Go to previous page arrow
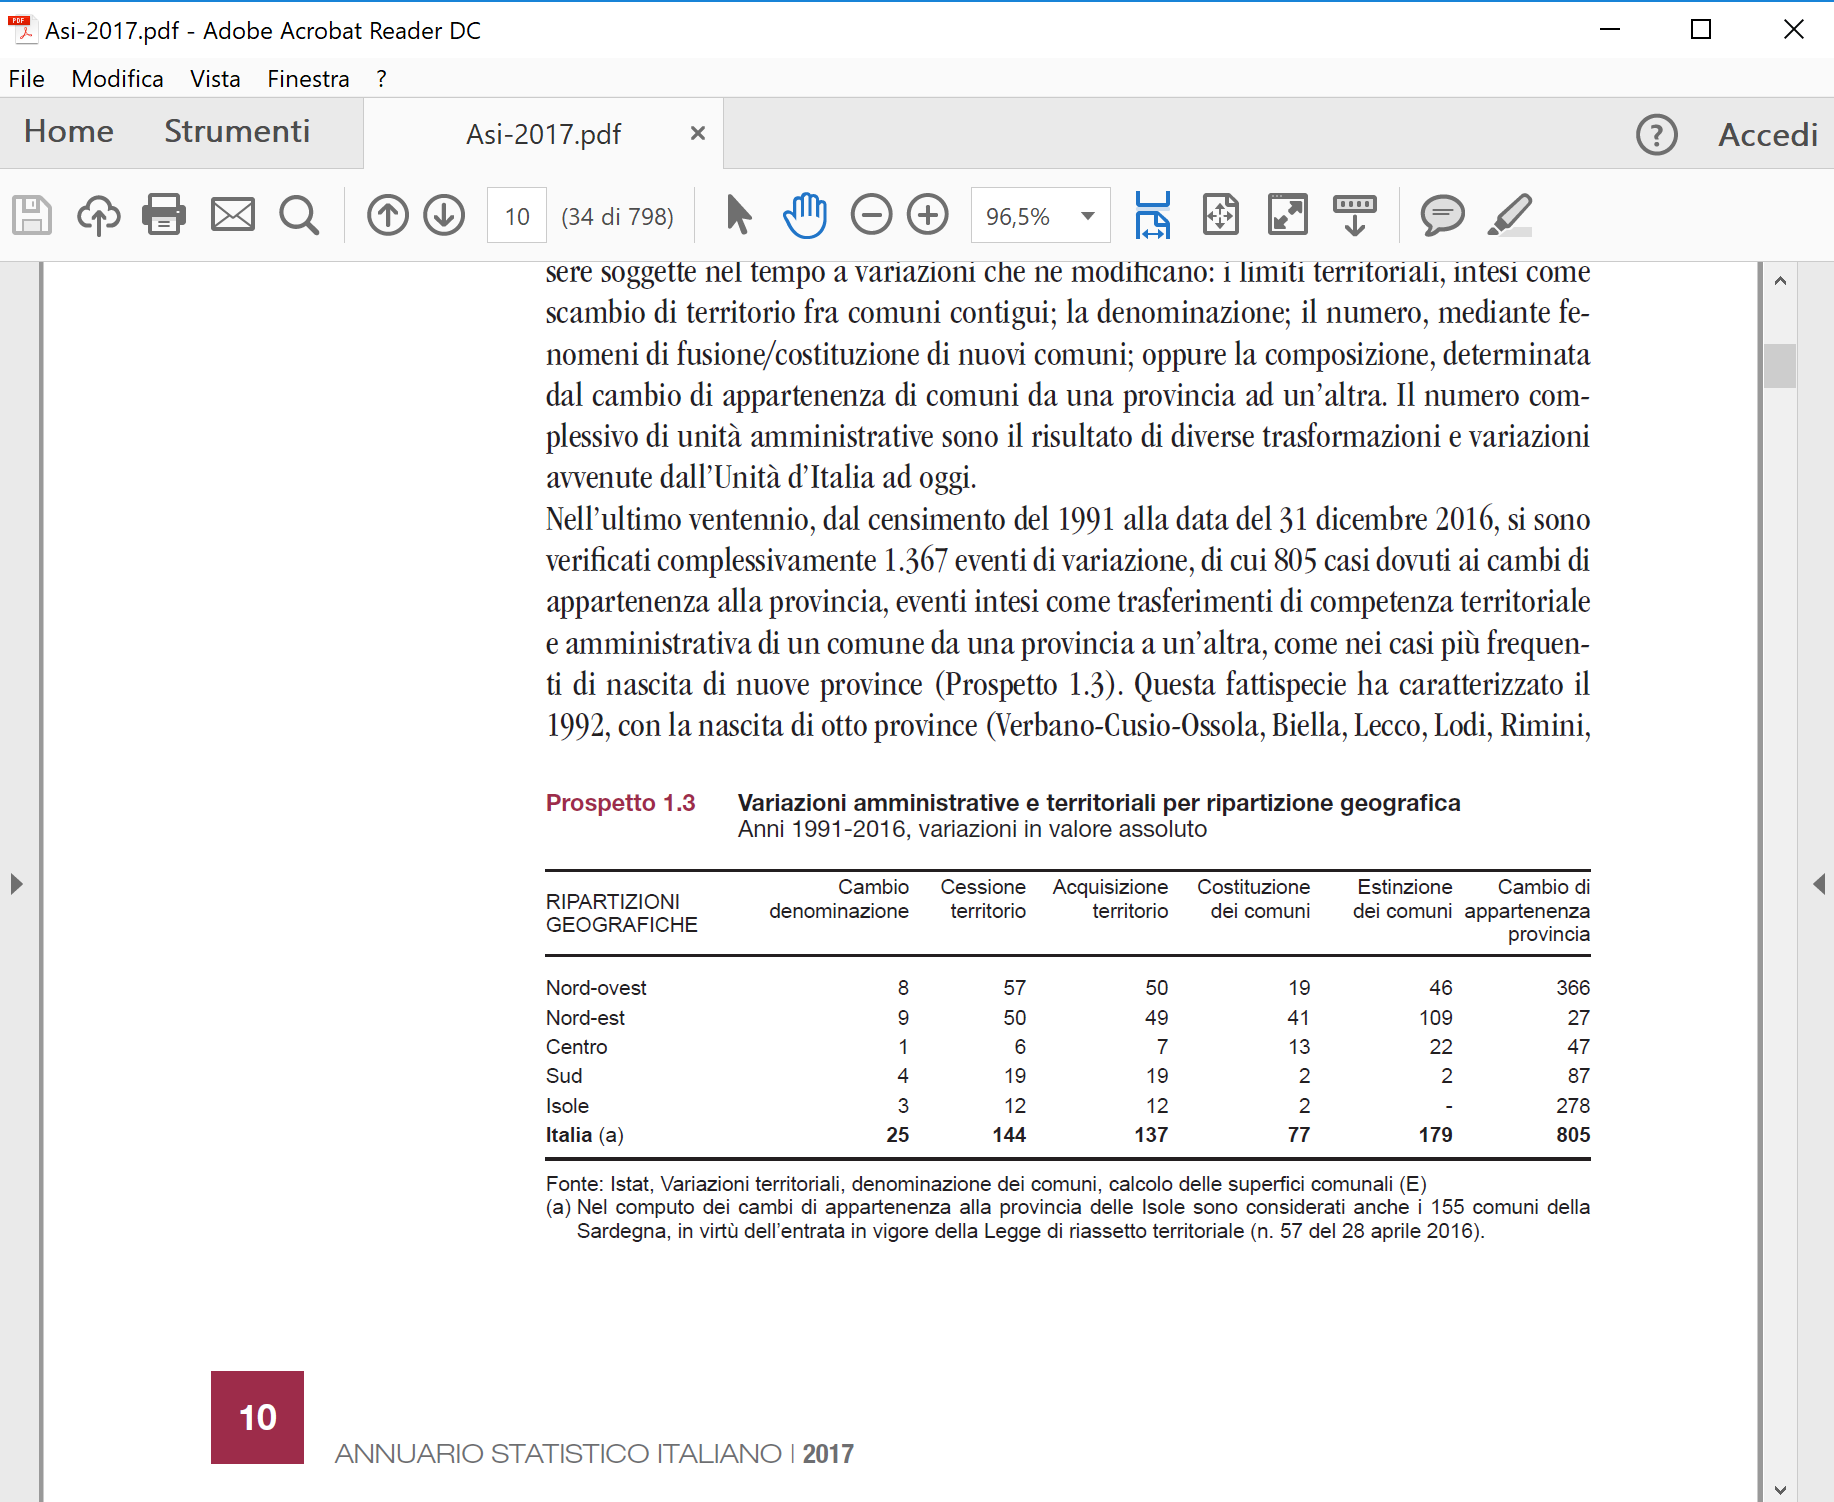 tap(387, 215)
